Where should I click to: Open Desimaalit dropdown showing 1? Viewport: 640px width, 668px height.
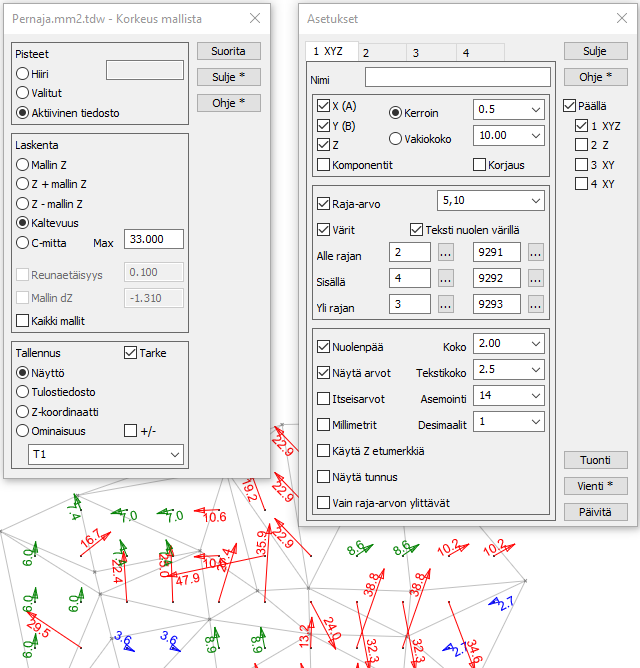[509, 421]
